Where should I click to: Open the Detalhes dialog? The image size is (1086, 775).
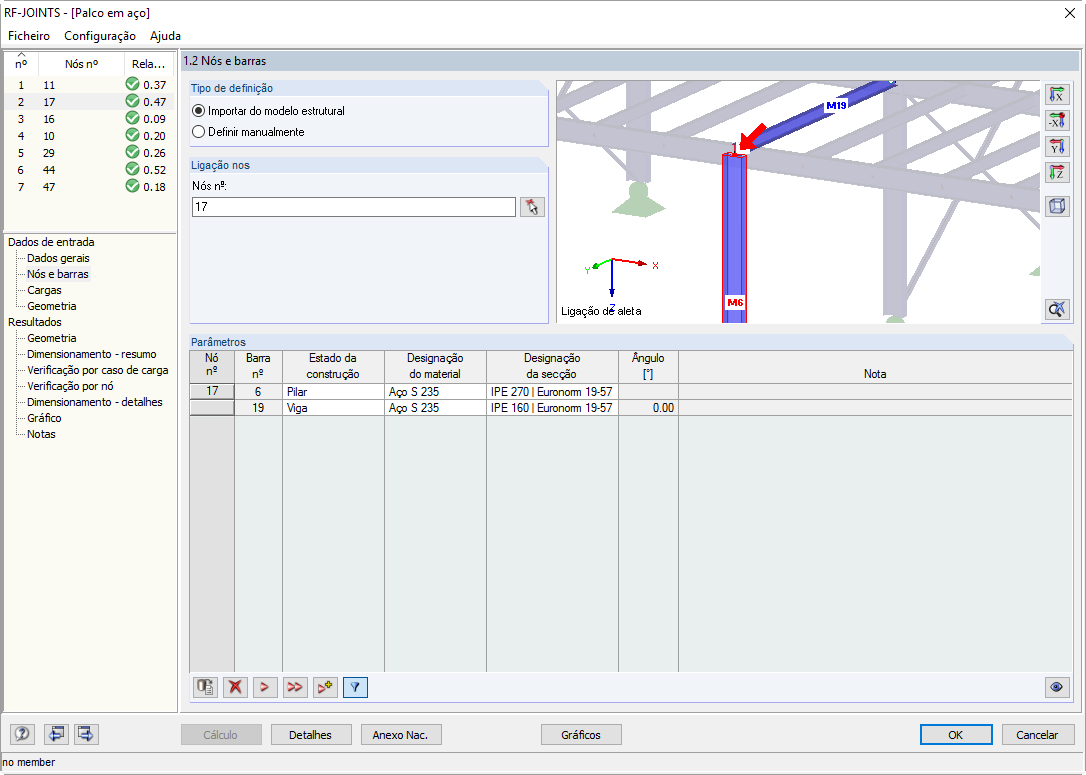tap(310, 735)
